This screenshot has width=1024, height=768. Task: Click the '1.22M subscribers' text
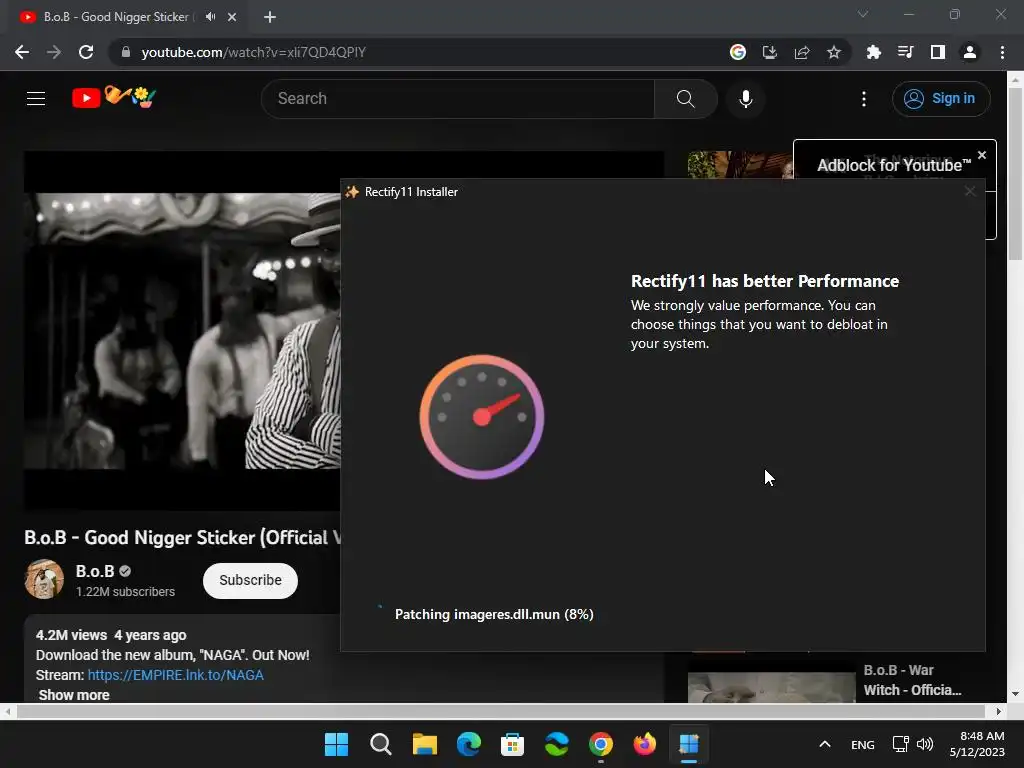(125, 591)
